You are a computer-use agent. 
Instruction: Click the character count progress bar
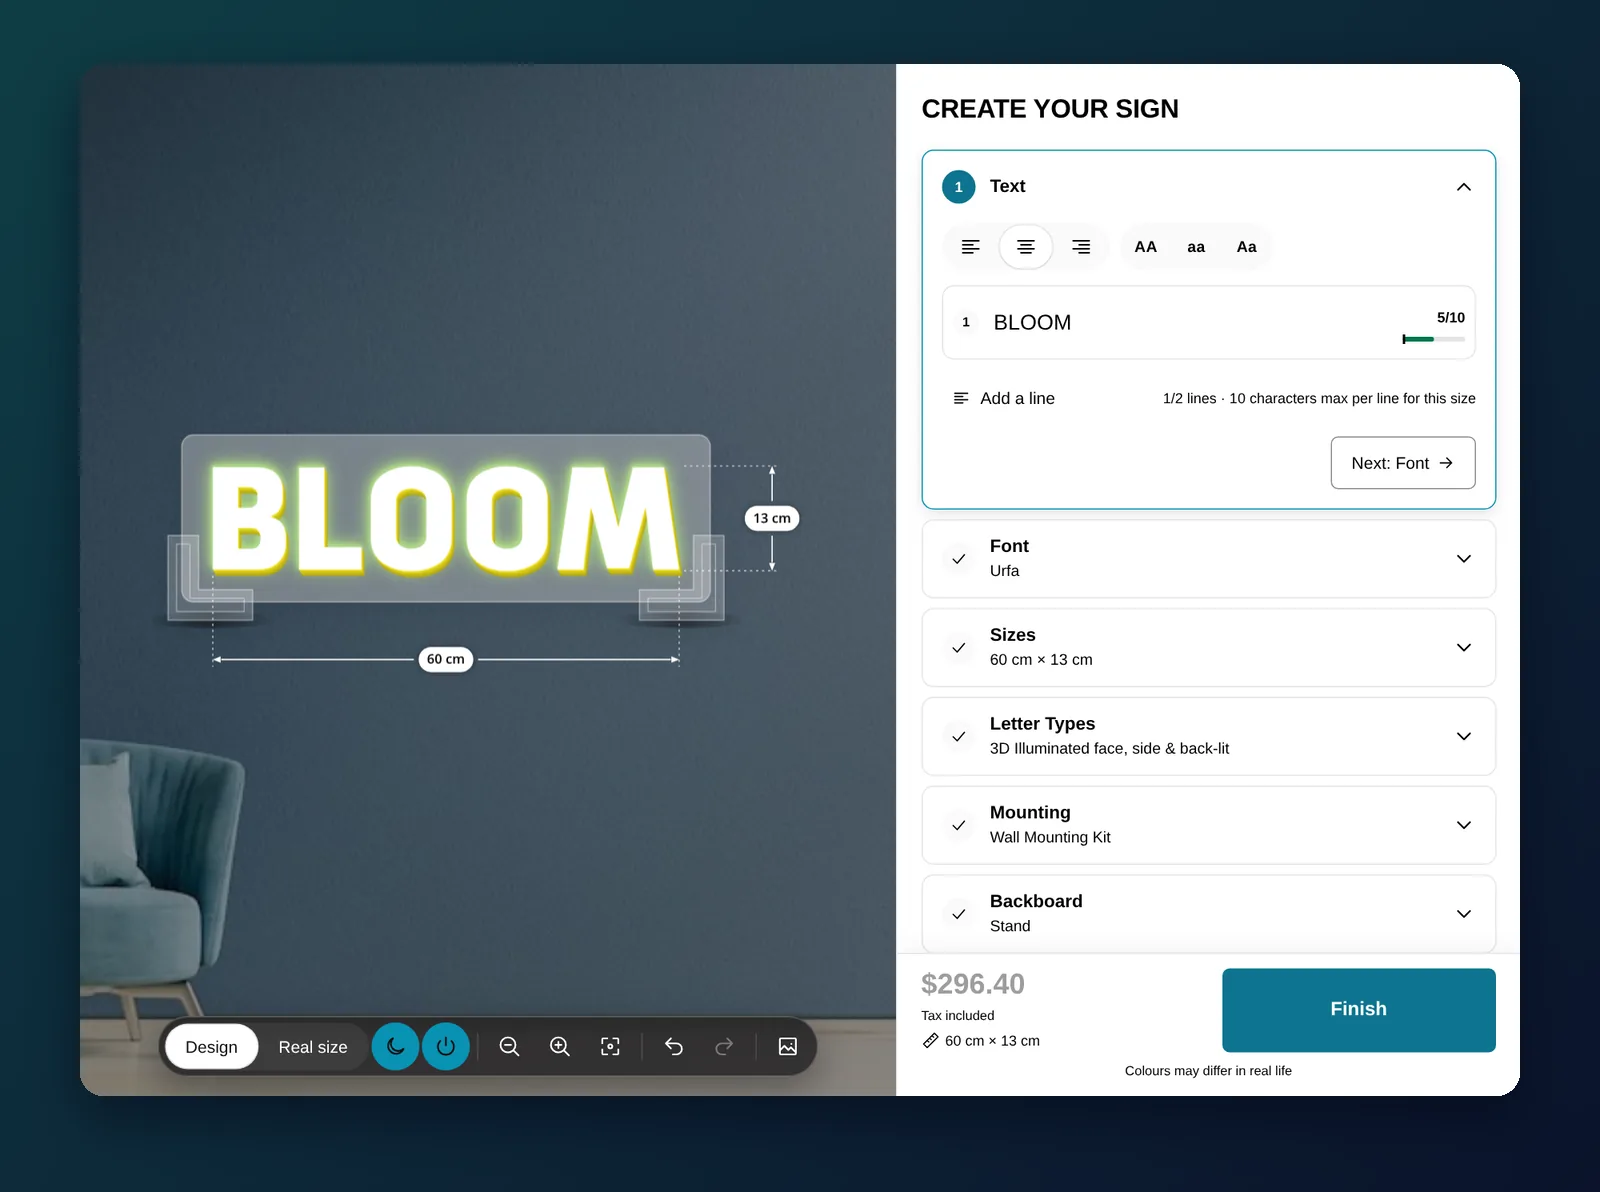click(1434, 339)
